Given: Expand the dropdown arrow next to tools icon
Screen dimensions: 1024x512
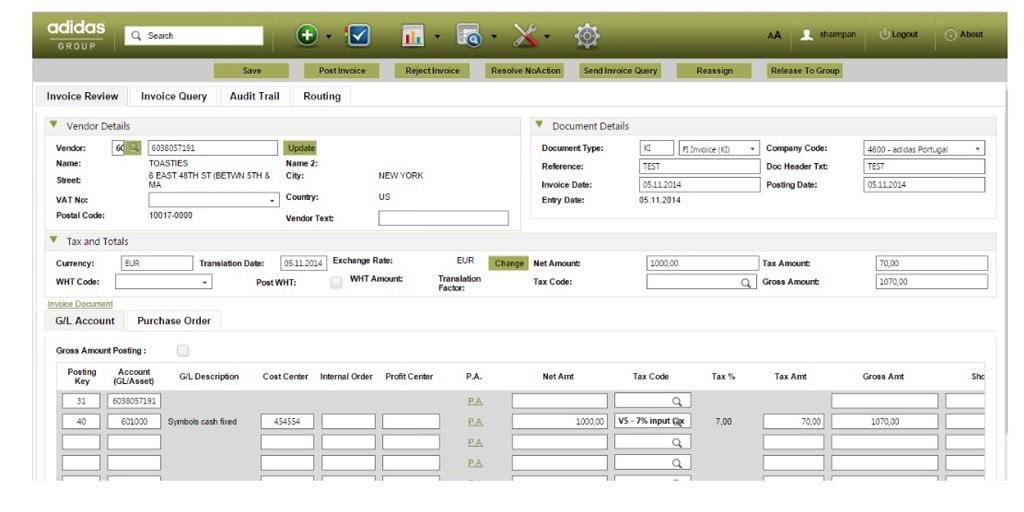Looking at the screenshot, I should (x=547, y=37).
